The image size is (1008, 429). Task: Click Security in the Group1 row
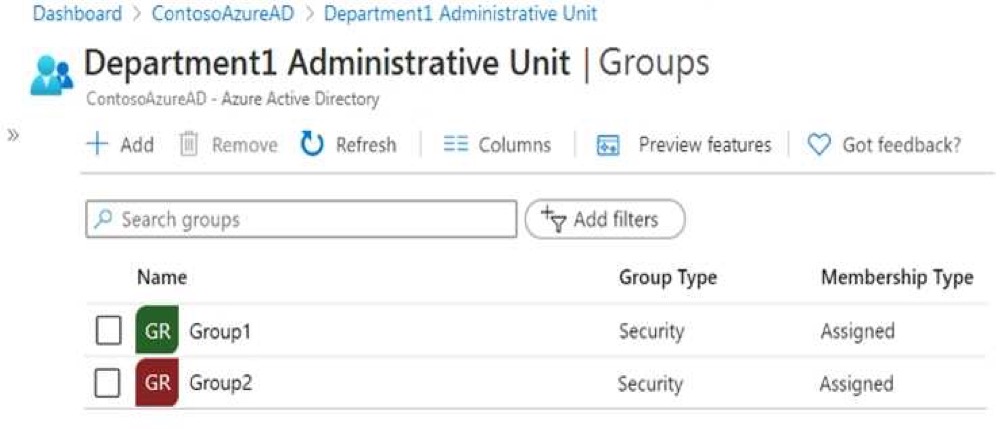(x=651, y=332)
